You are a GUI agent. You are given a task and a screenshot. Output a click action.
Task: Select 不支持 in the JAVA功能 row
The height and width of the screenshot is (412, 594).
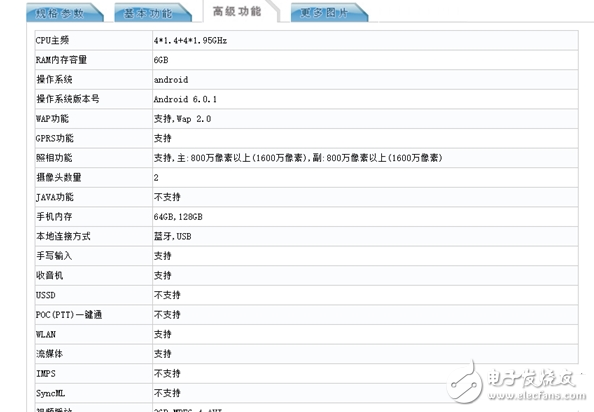pyautogui.click(x=167, y=197)
